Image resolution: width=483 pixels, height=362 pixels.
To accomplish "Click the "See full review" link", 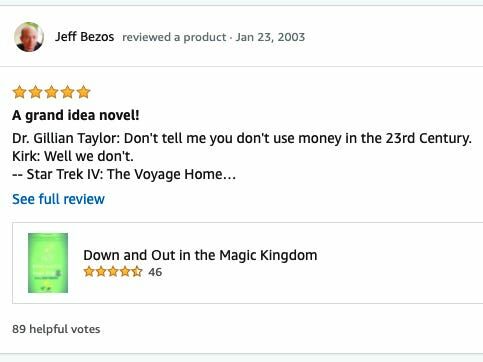I will [x=58, y=199].
